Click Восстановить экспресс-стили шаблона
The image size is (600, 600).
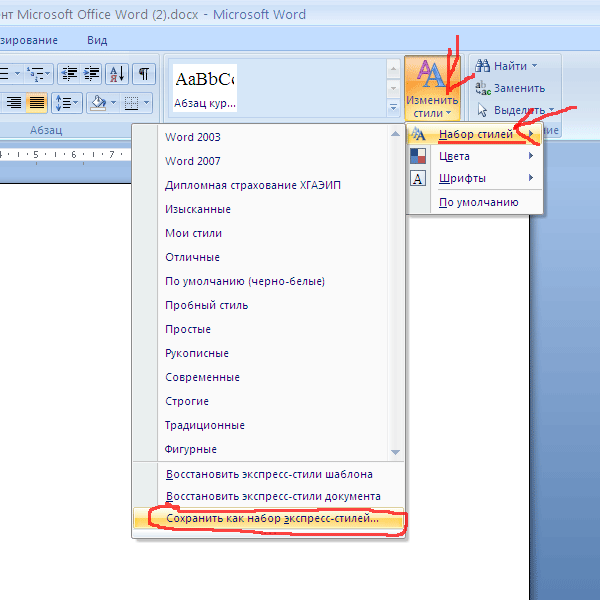tap(269, 474)
